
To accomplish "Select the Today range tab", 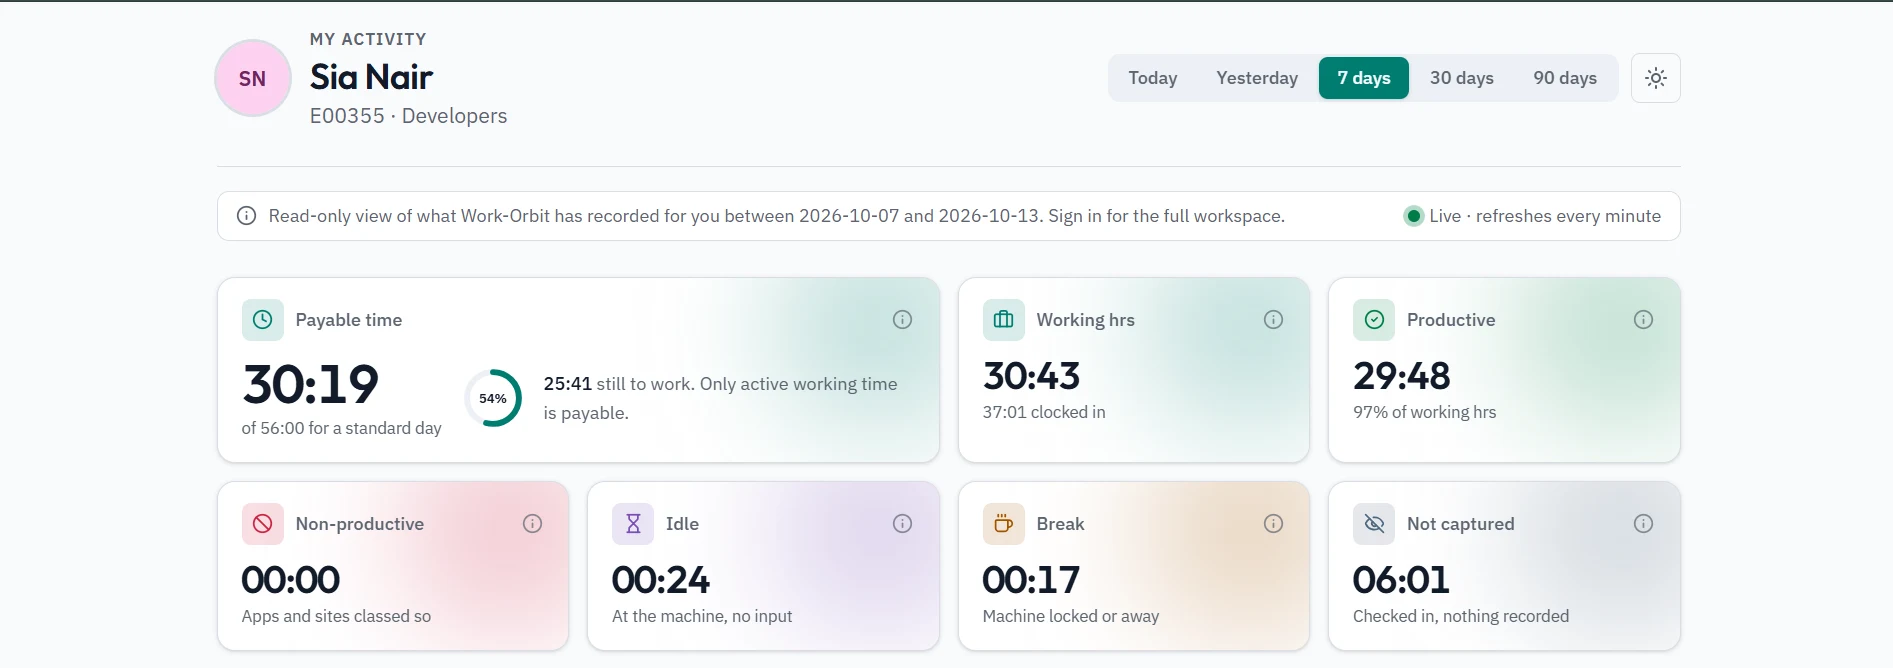I will (x=1153, y=78).
